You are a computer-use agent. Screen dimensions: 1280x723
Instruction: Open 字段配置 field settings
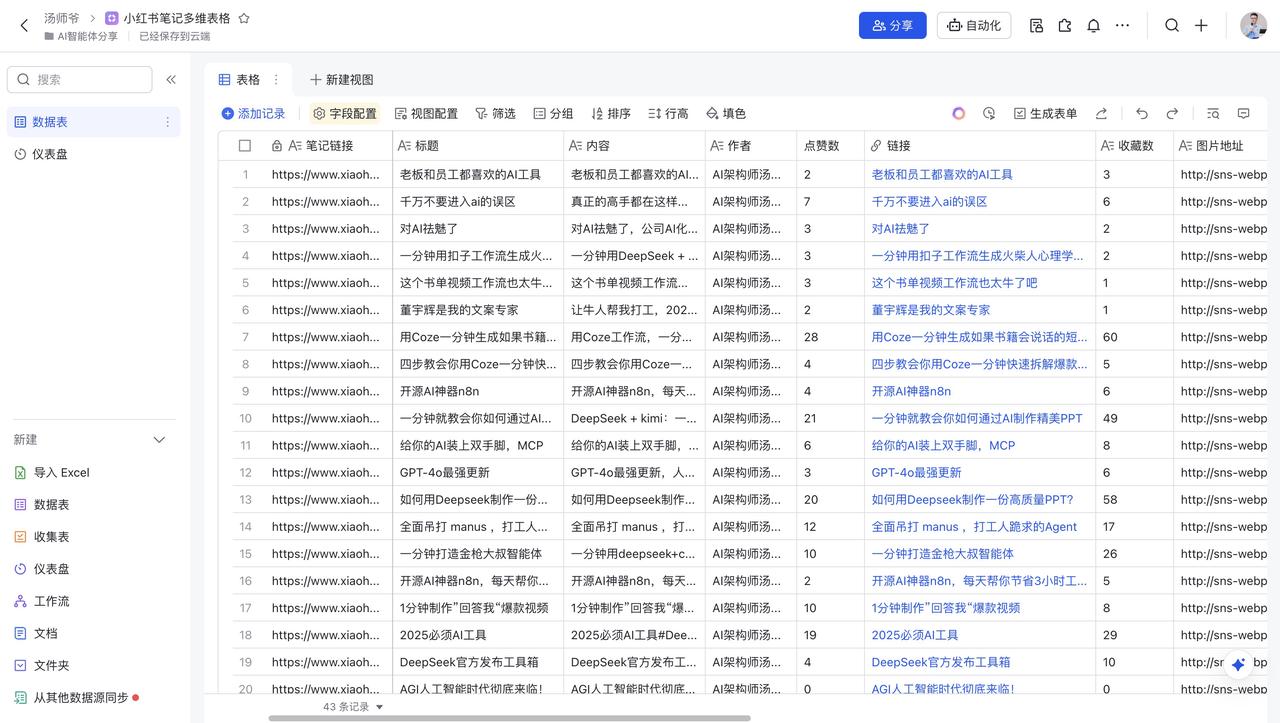345,114
